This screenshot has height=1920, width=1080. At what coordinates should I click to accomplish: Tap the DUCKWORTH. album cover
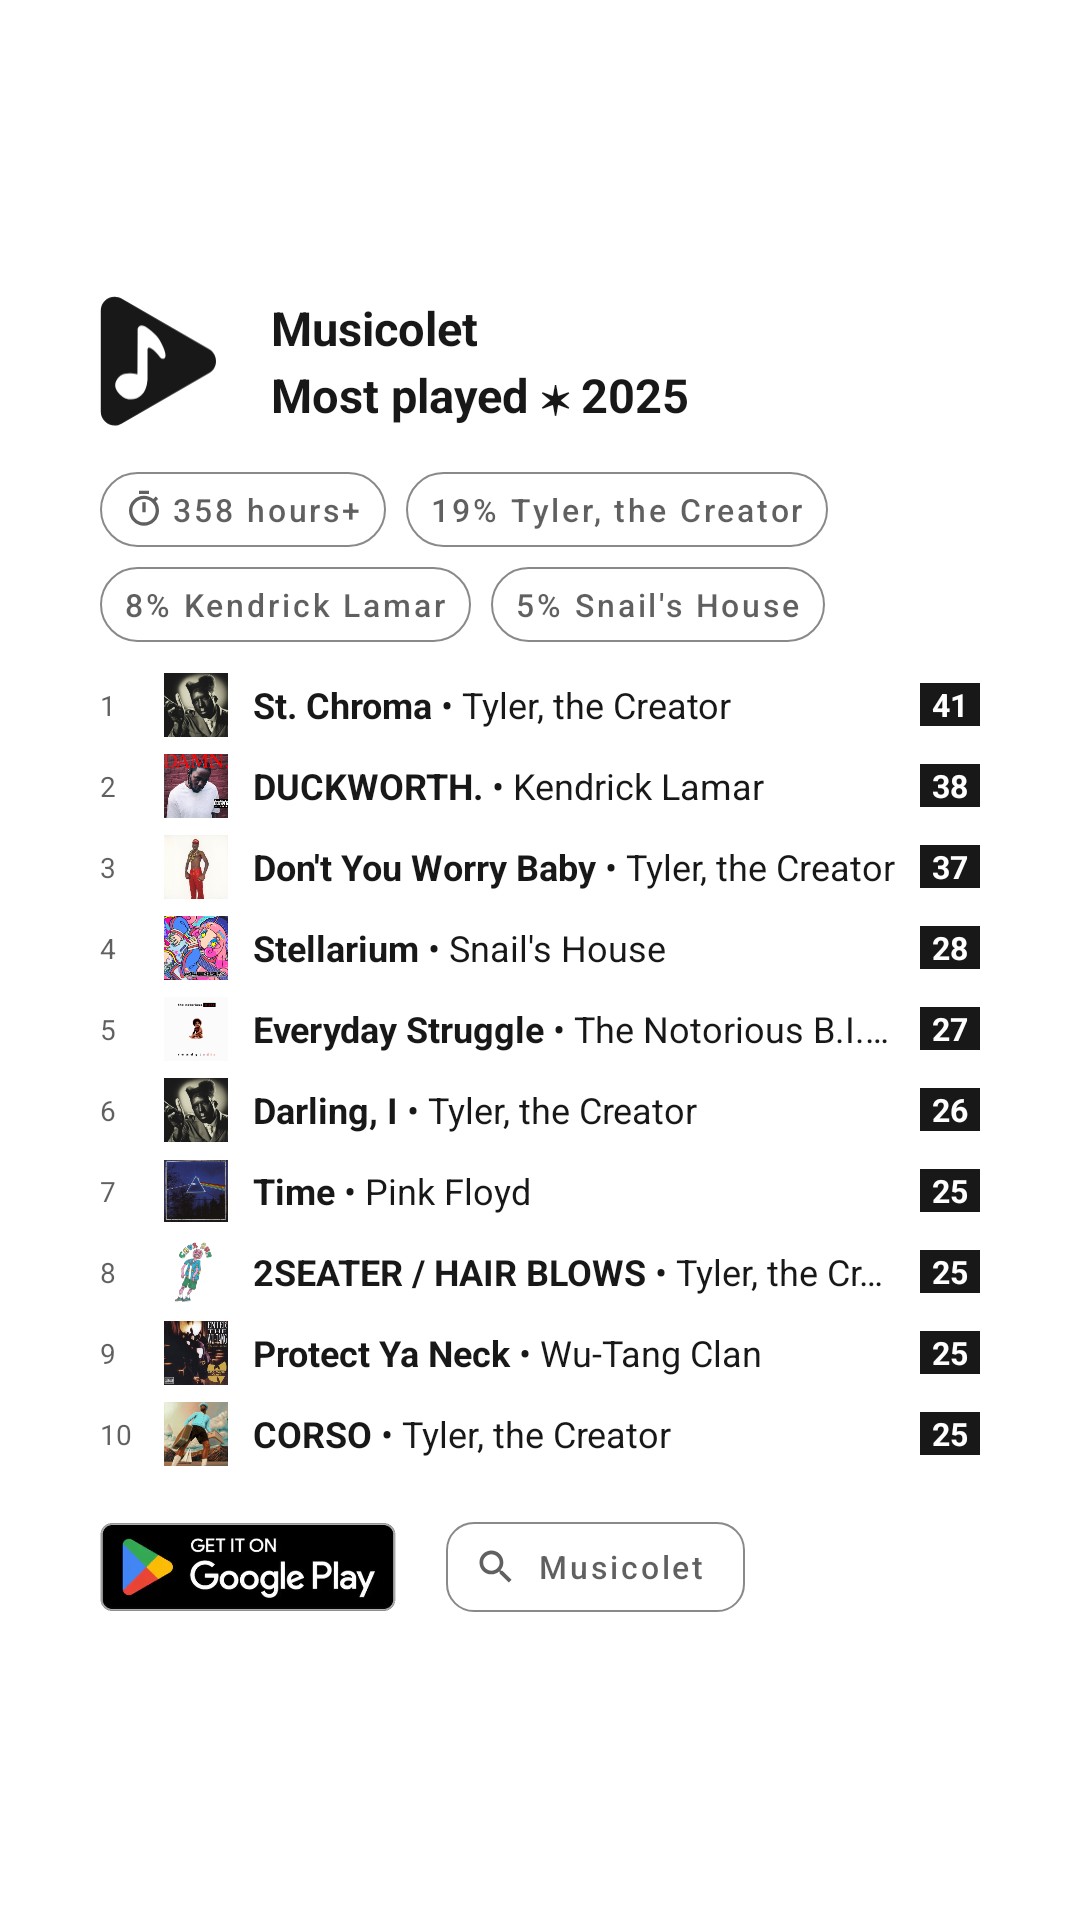coord(196,786)
